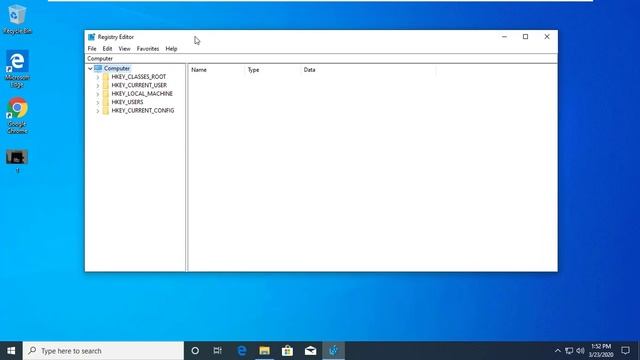Click the taskbar search box
Viewport: 640px width, 360px height.
pos(103,351)
